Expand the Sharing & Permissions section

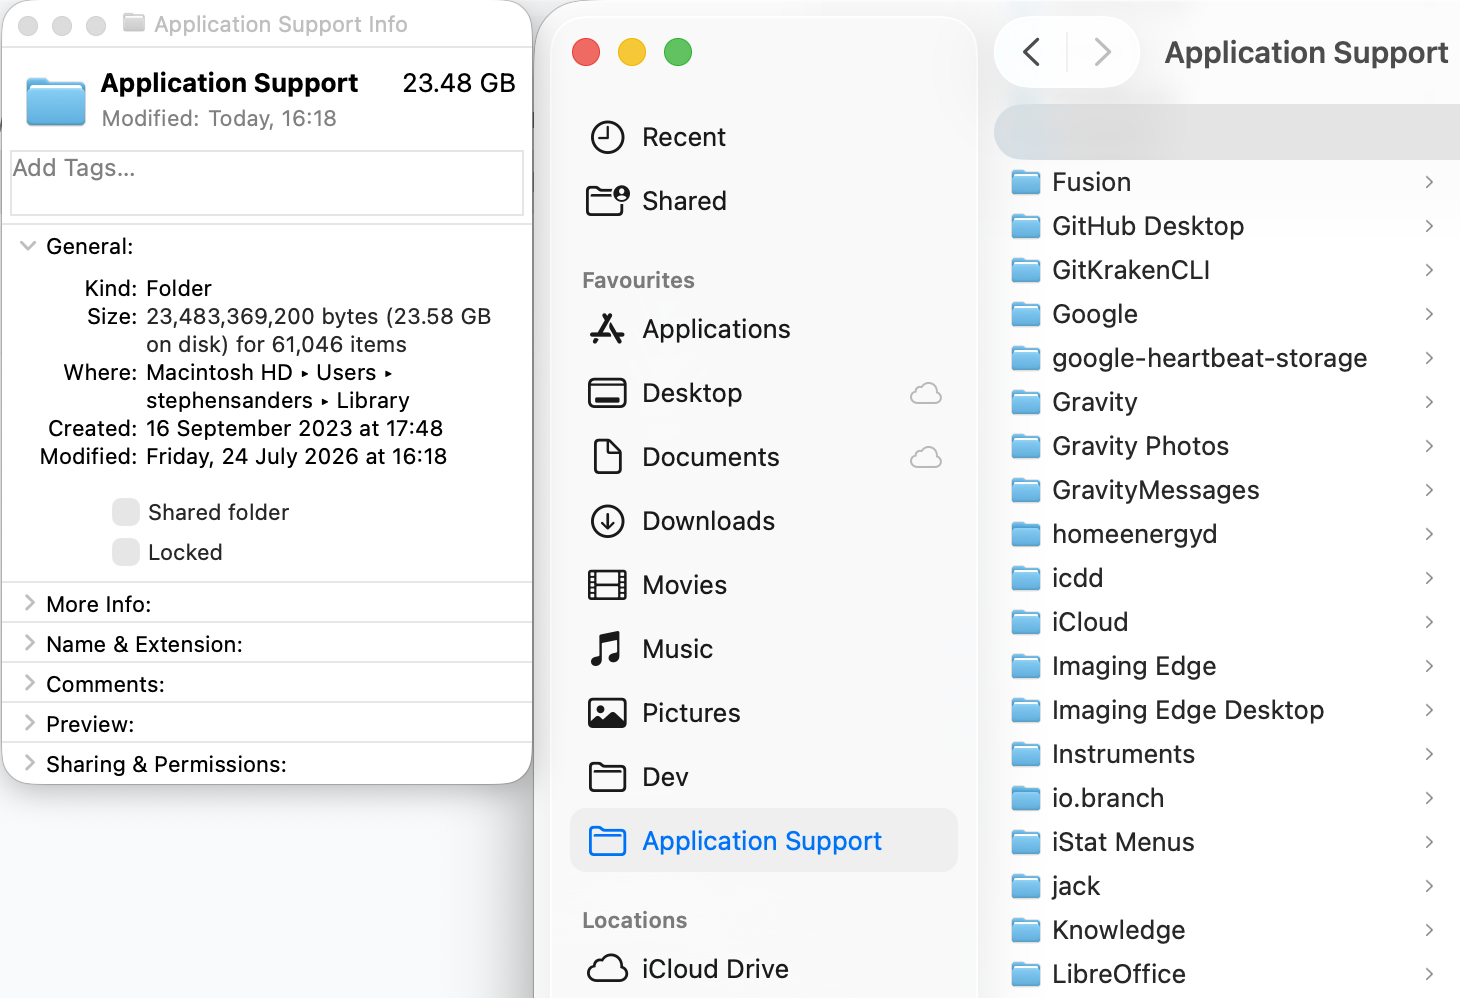[29, 763]
